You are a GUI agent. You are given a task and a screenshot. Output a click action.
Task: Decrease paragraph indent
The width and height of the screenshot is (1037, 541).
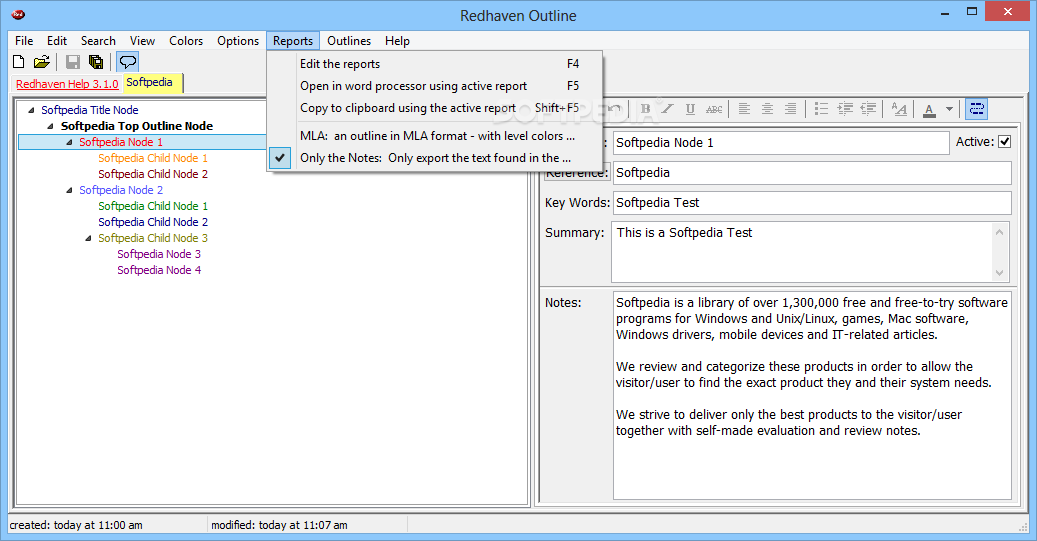tap(868, 109)
